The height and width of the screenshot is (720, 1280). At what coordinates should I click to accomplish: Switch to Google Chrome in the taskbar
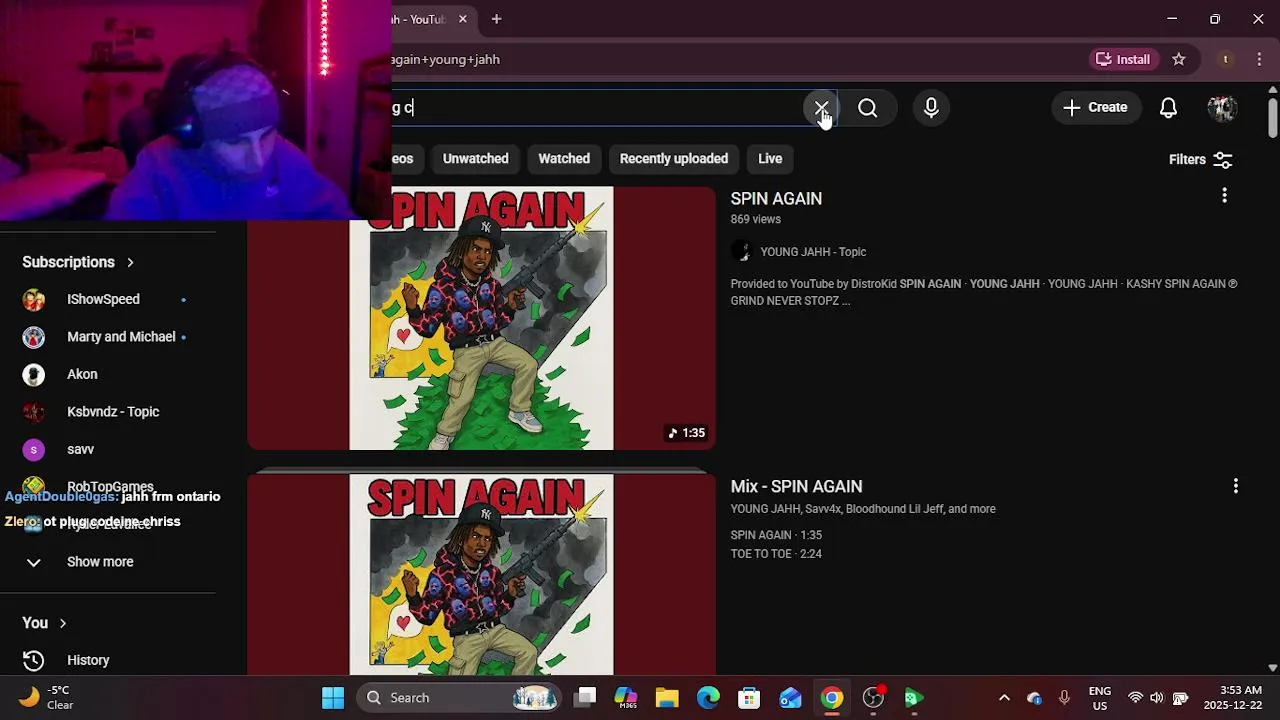(x=832, y=698)
